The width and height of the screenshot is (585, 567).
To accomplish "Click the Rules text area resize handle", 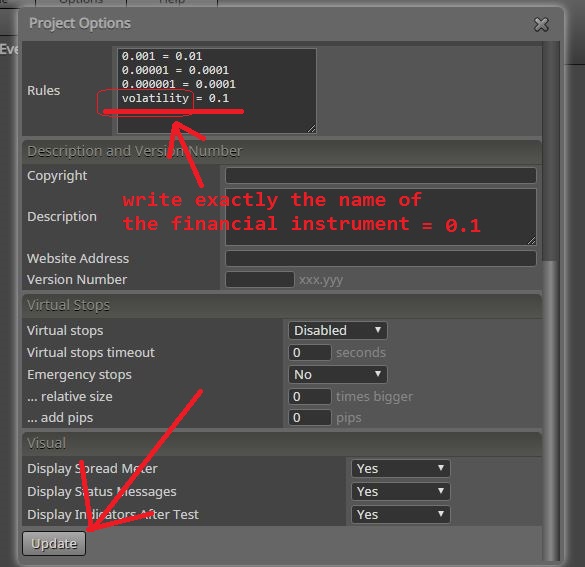I will [x=312, y=129].
